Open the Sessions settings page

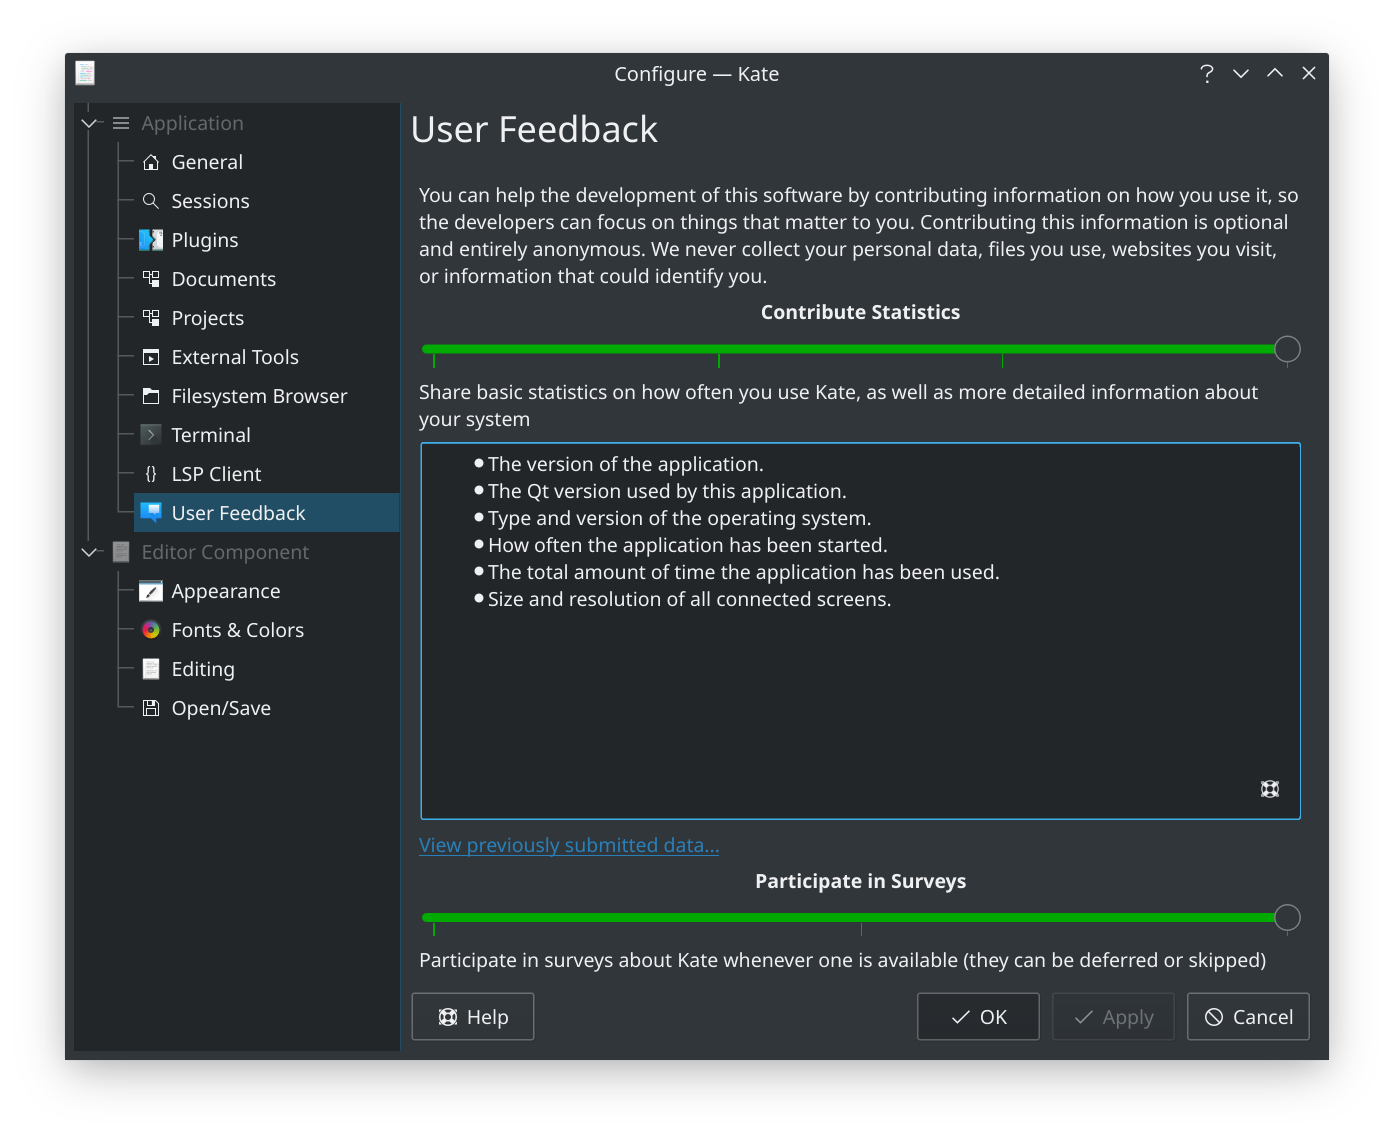(266, 201)
